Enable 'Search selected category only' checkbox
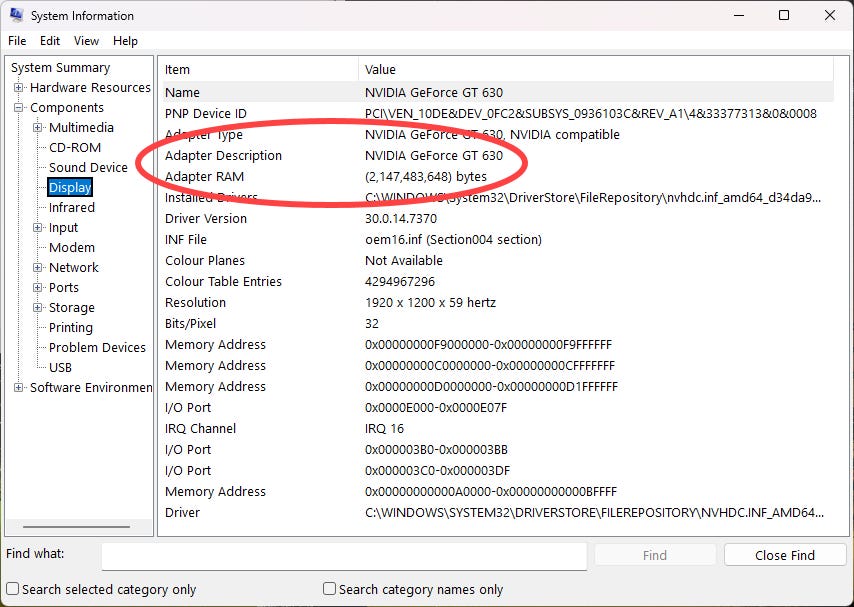The width and height of the screenshot is (854, 607). (12, 588)
